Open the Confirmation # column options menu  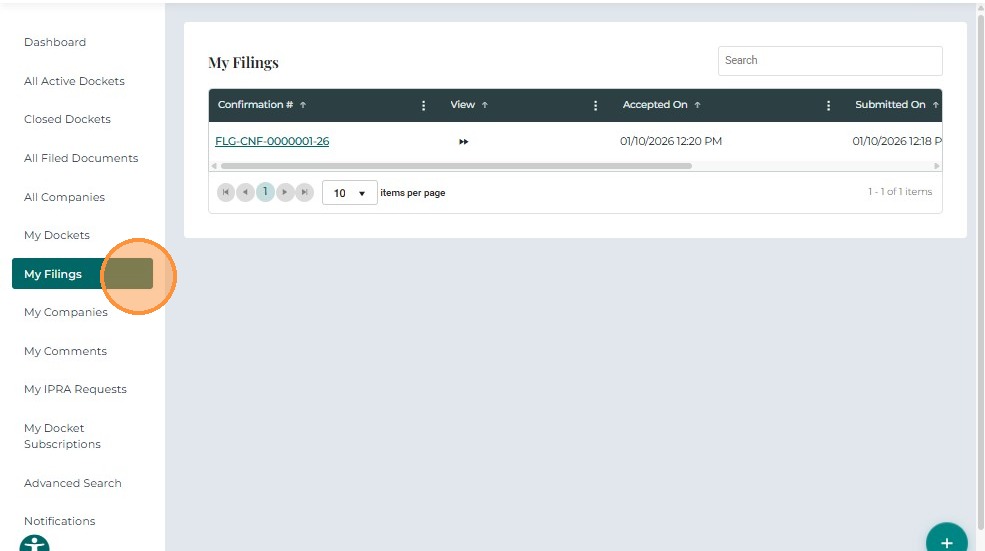(423, 106)
